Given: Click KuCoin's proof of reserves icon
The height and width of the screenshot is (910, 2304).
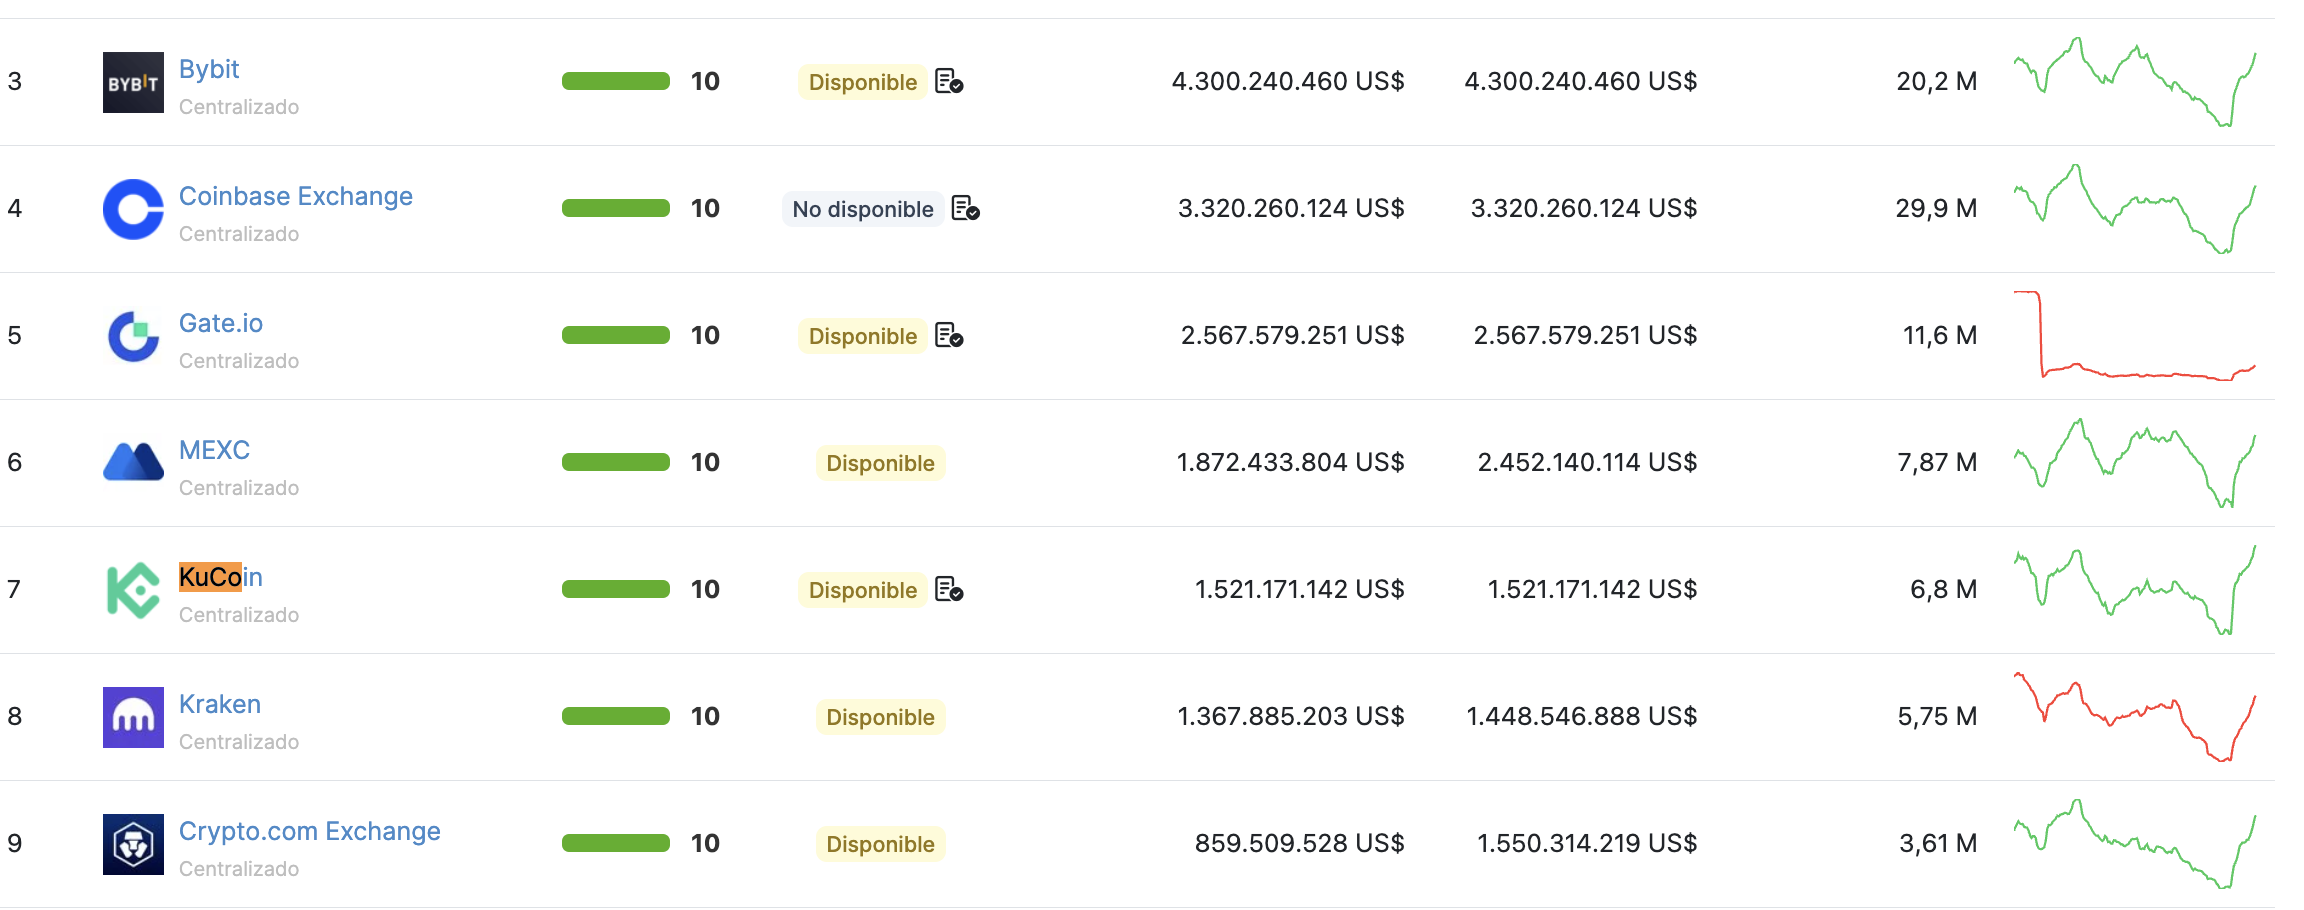Looking at the screenshot, I should tap(949, 589).
